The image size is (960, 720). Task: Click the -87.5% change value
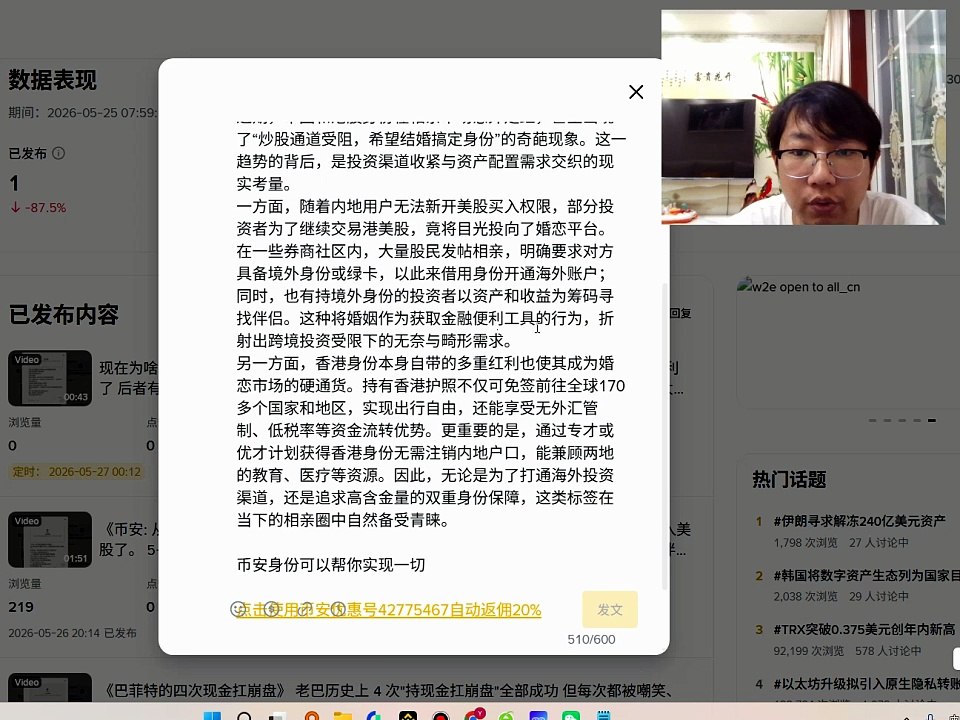point(45,208)
